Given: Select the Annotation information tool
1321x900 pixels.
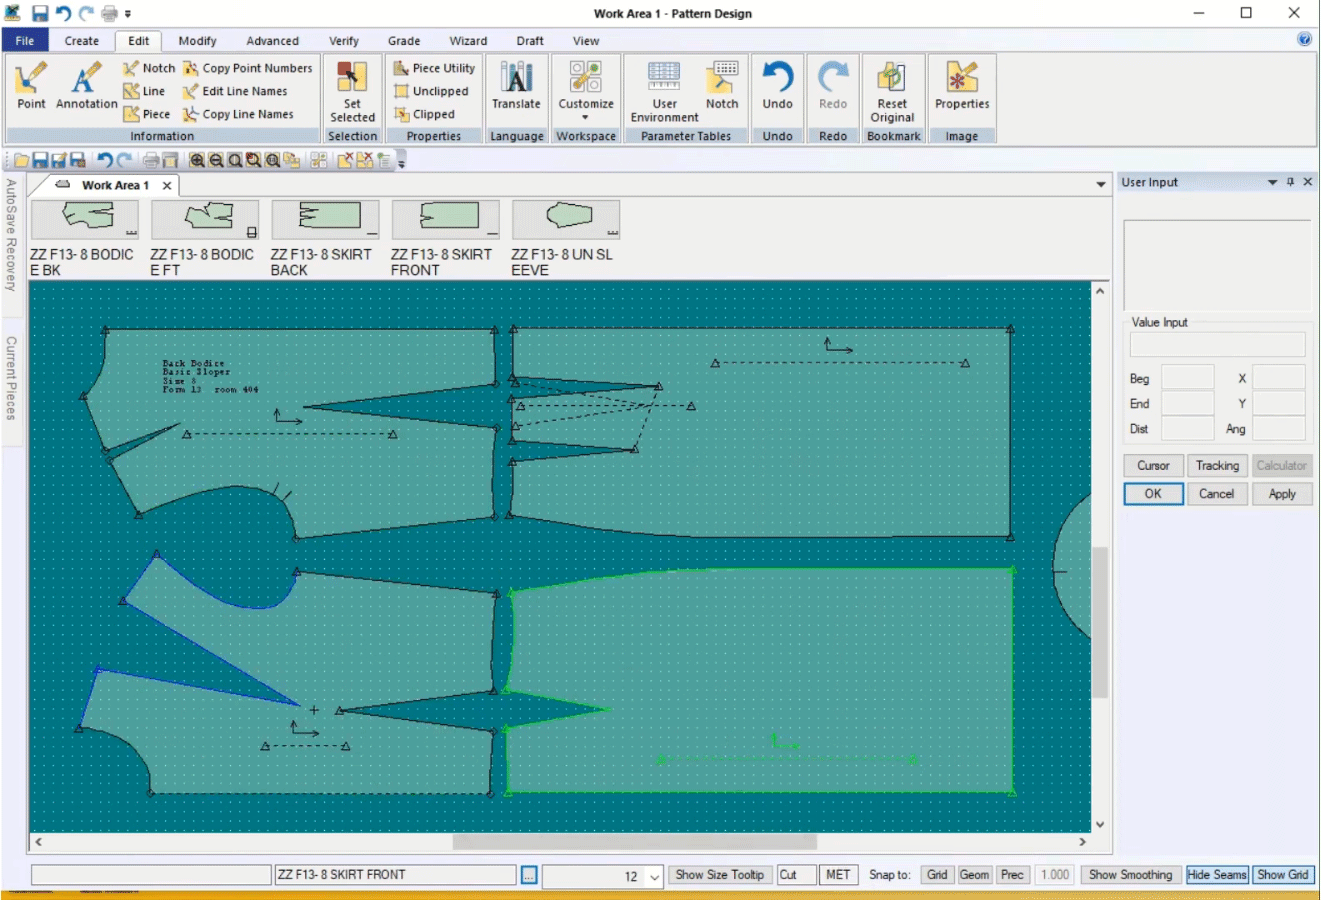Looking at the screenshot, I should click(86, 79).
